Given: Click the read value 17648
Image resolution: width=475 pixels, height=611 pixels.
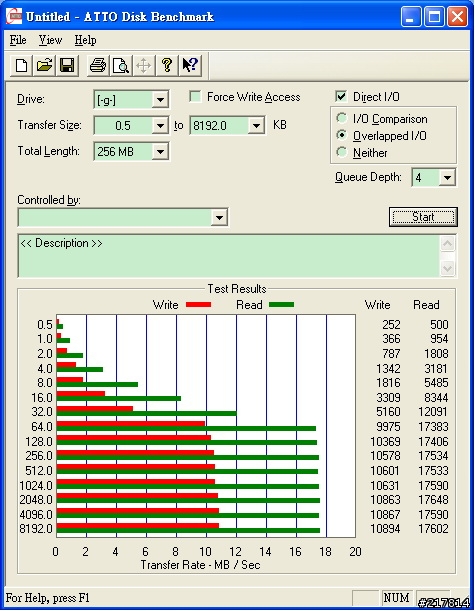Looking at the screenshot, I should (x=433, y=500).
